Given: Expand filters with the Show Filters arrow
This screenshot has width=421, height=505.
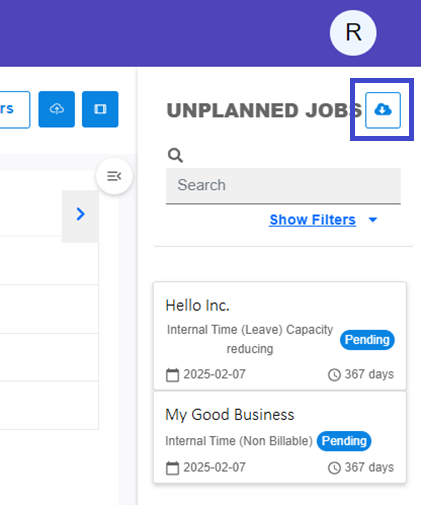Looking at the screenshot, I should coord(373,220).
